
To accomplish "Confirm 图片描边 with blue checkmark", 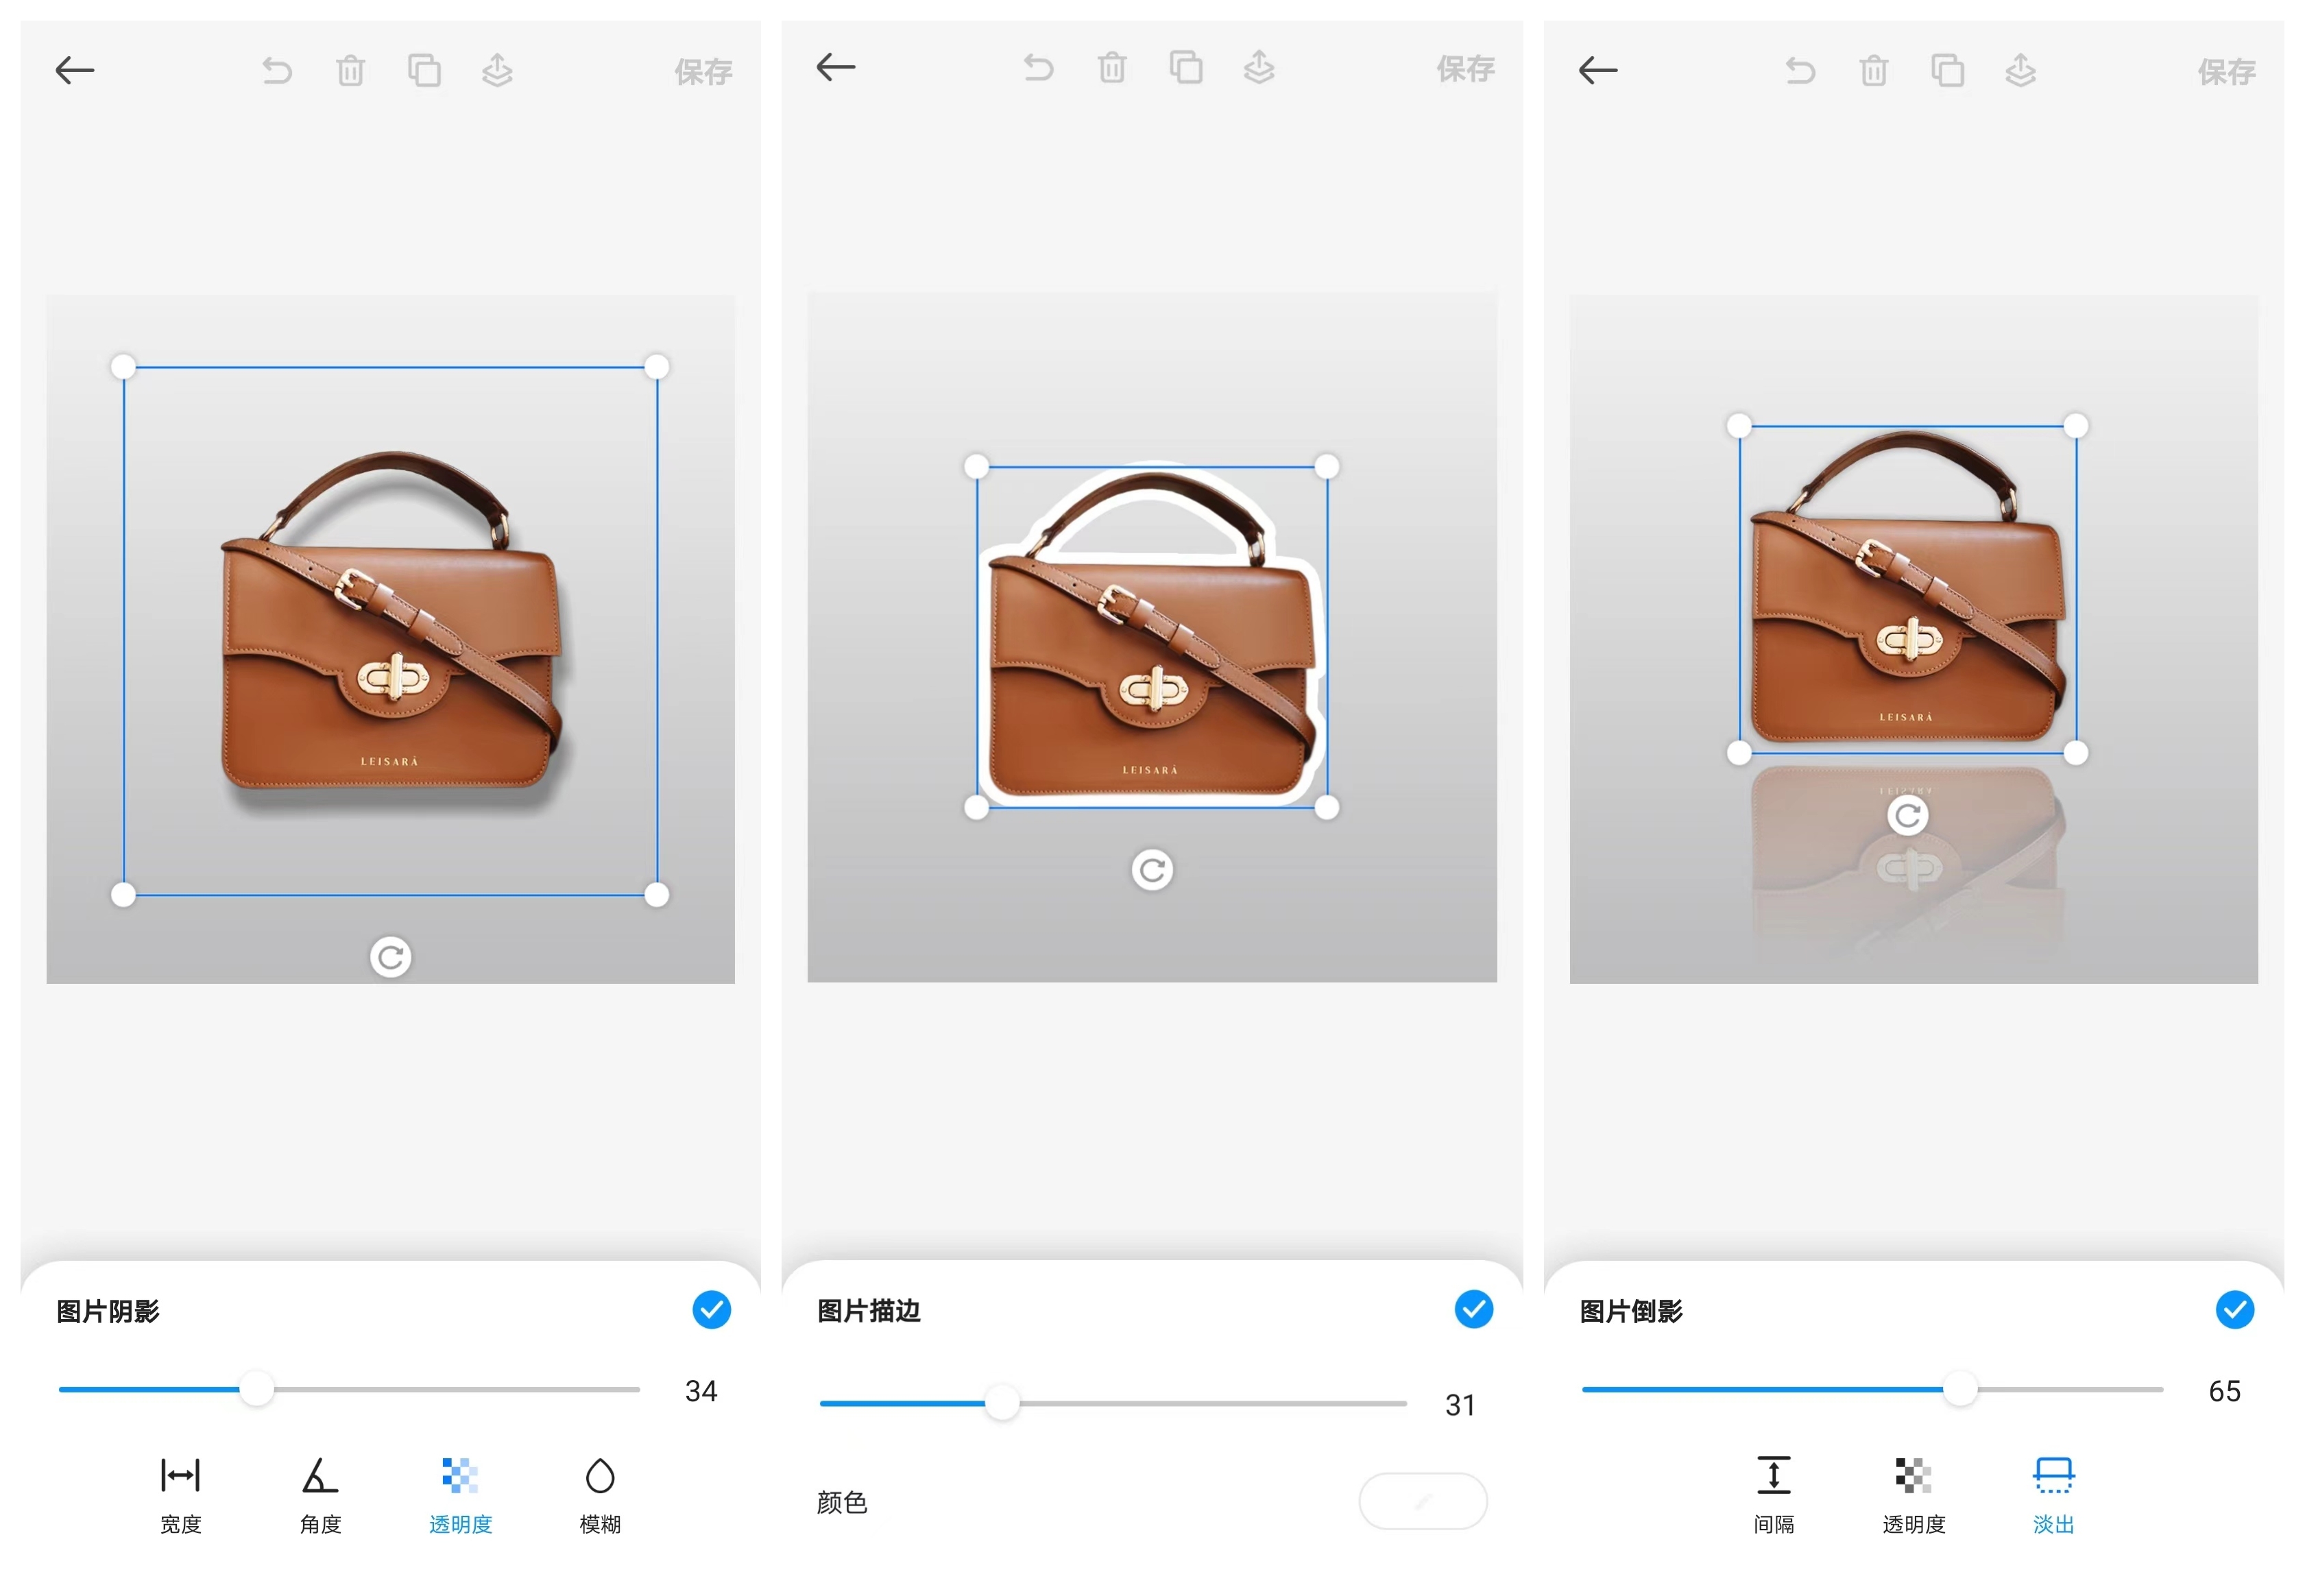I will (1473, 1309).
